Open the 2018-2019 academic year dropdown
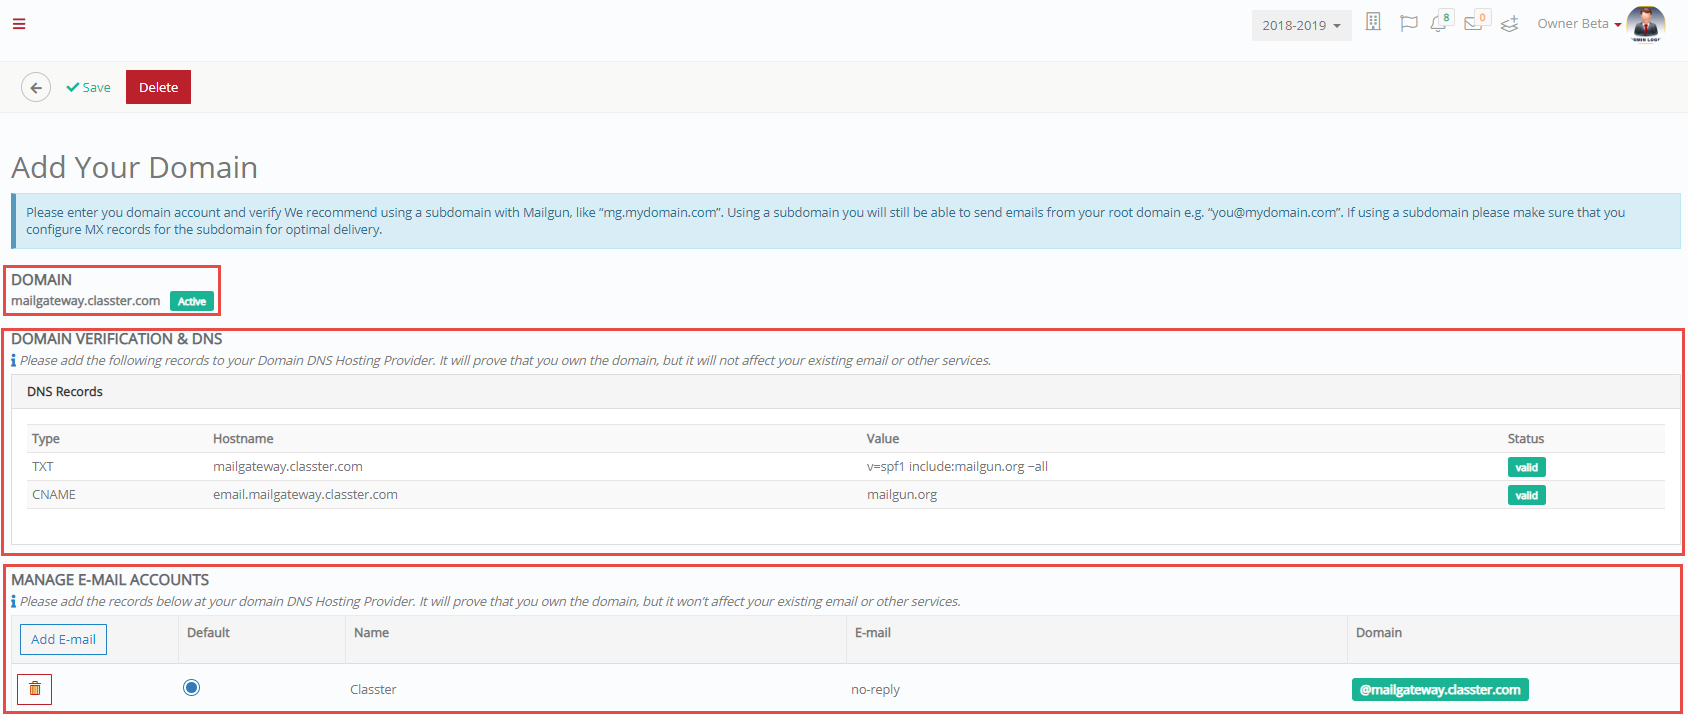Viewport: 1688px width, 715px height. point(1301,25)
